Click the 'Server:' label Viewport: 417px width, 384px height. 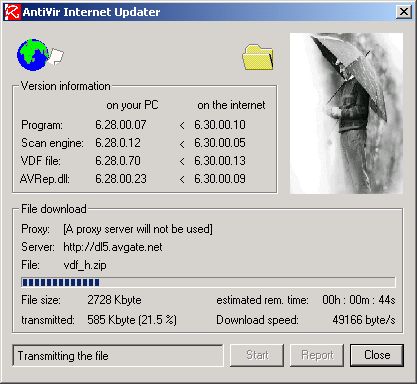(38, 247)
